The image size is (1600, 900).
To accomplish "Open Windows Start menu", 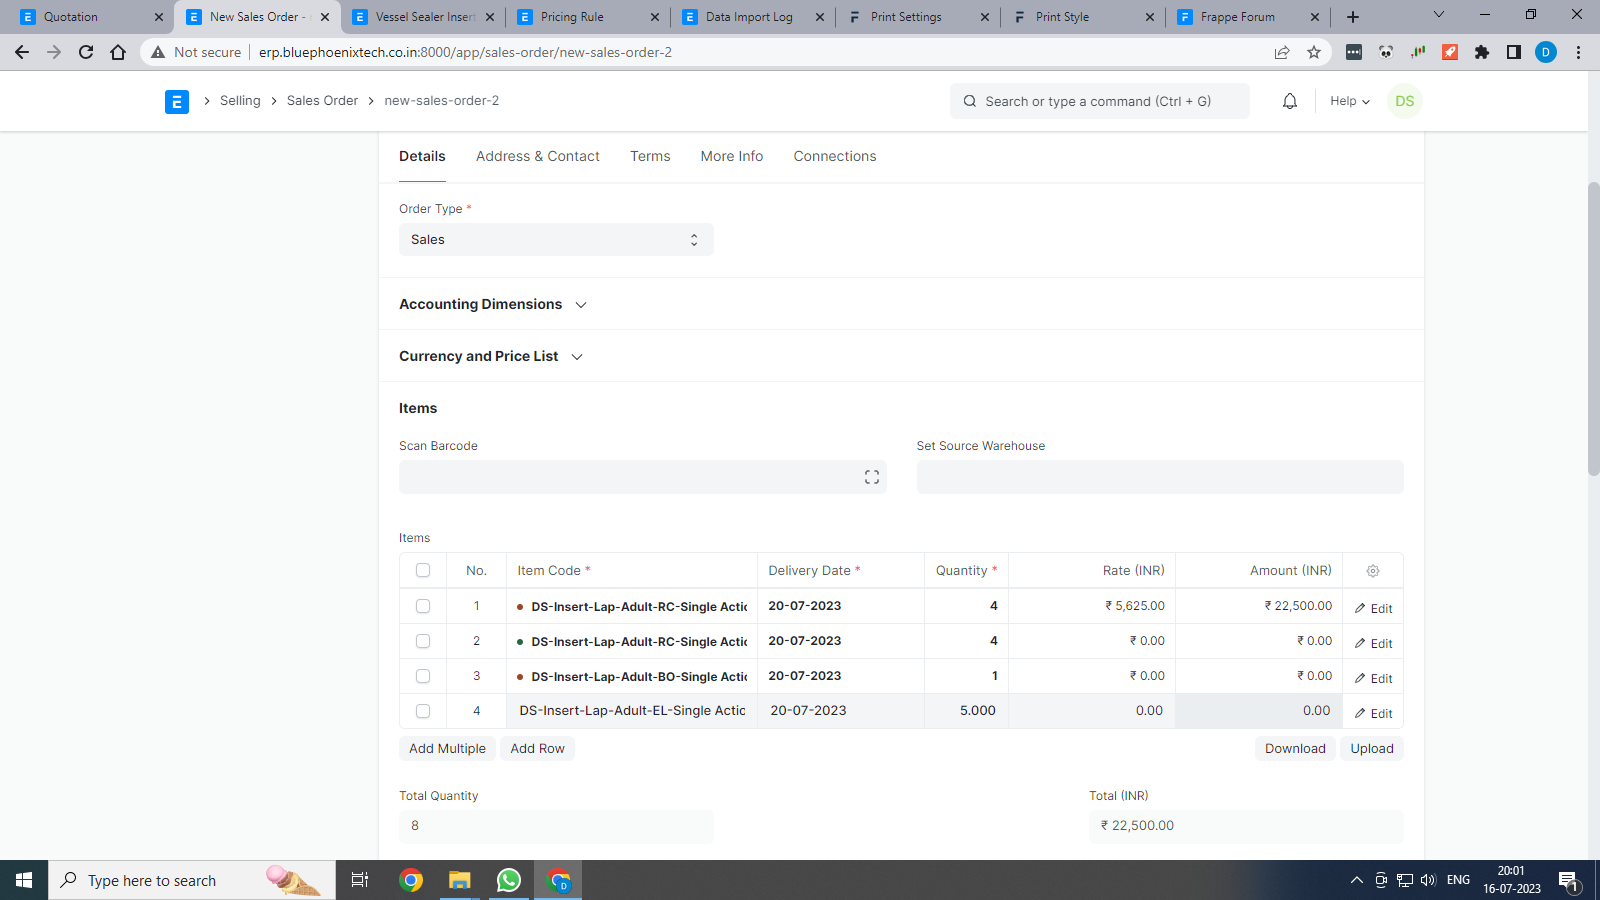I will click(x=24, y=880).
